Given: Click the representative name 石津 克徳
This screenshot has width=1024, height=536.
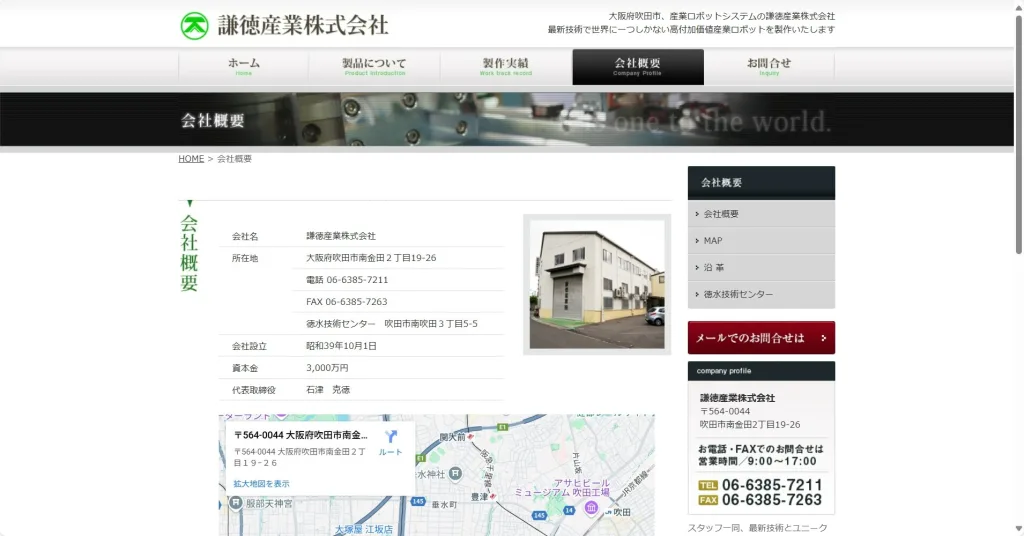Looking at the screenshot, I should coord(328,390).
